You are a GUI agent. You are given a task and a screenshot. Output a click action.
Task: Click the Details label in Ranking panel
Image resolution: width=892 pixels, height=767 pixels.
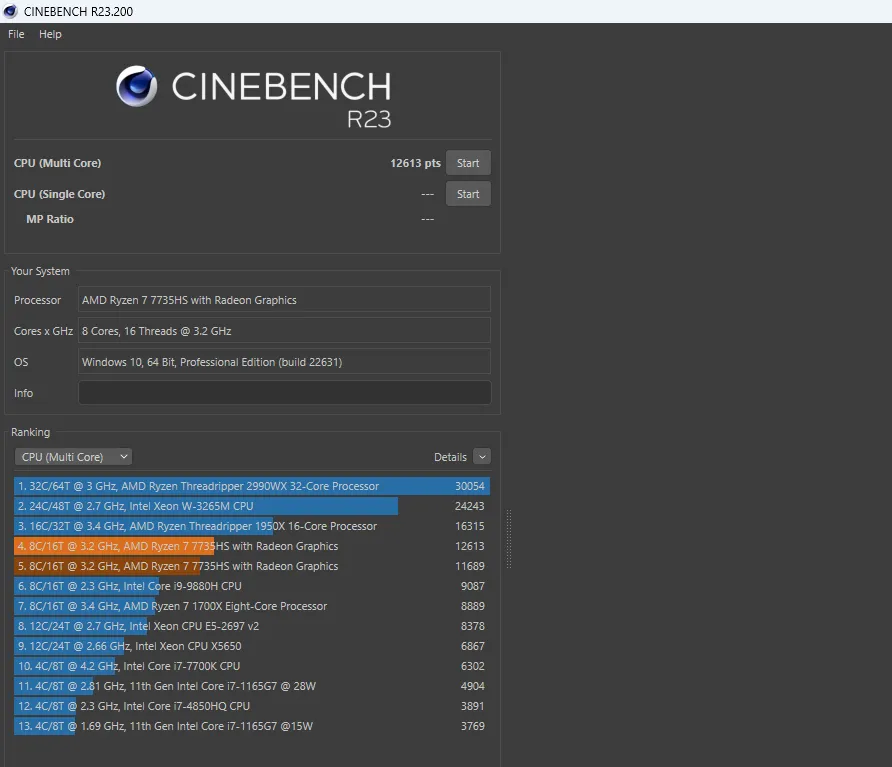450,457
